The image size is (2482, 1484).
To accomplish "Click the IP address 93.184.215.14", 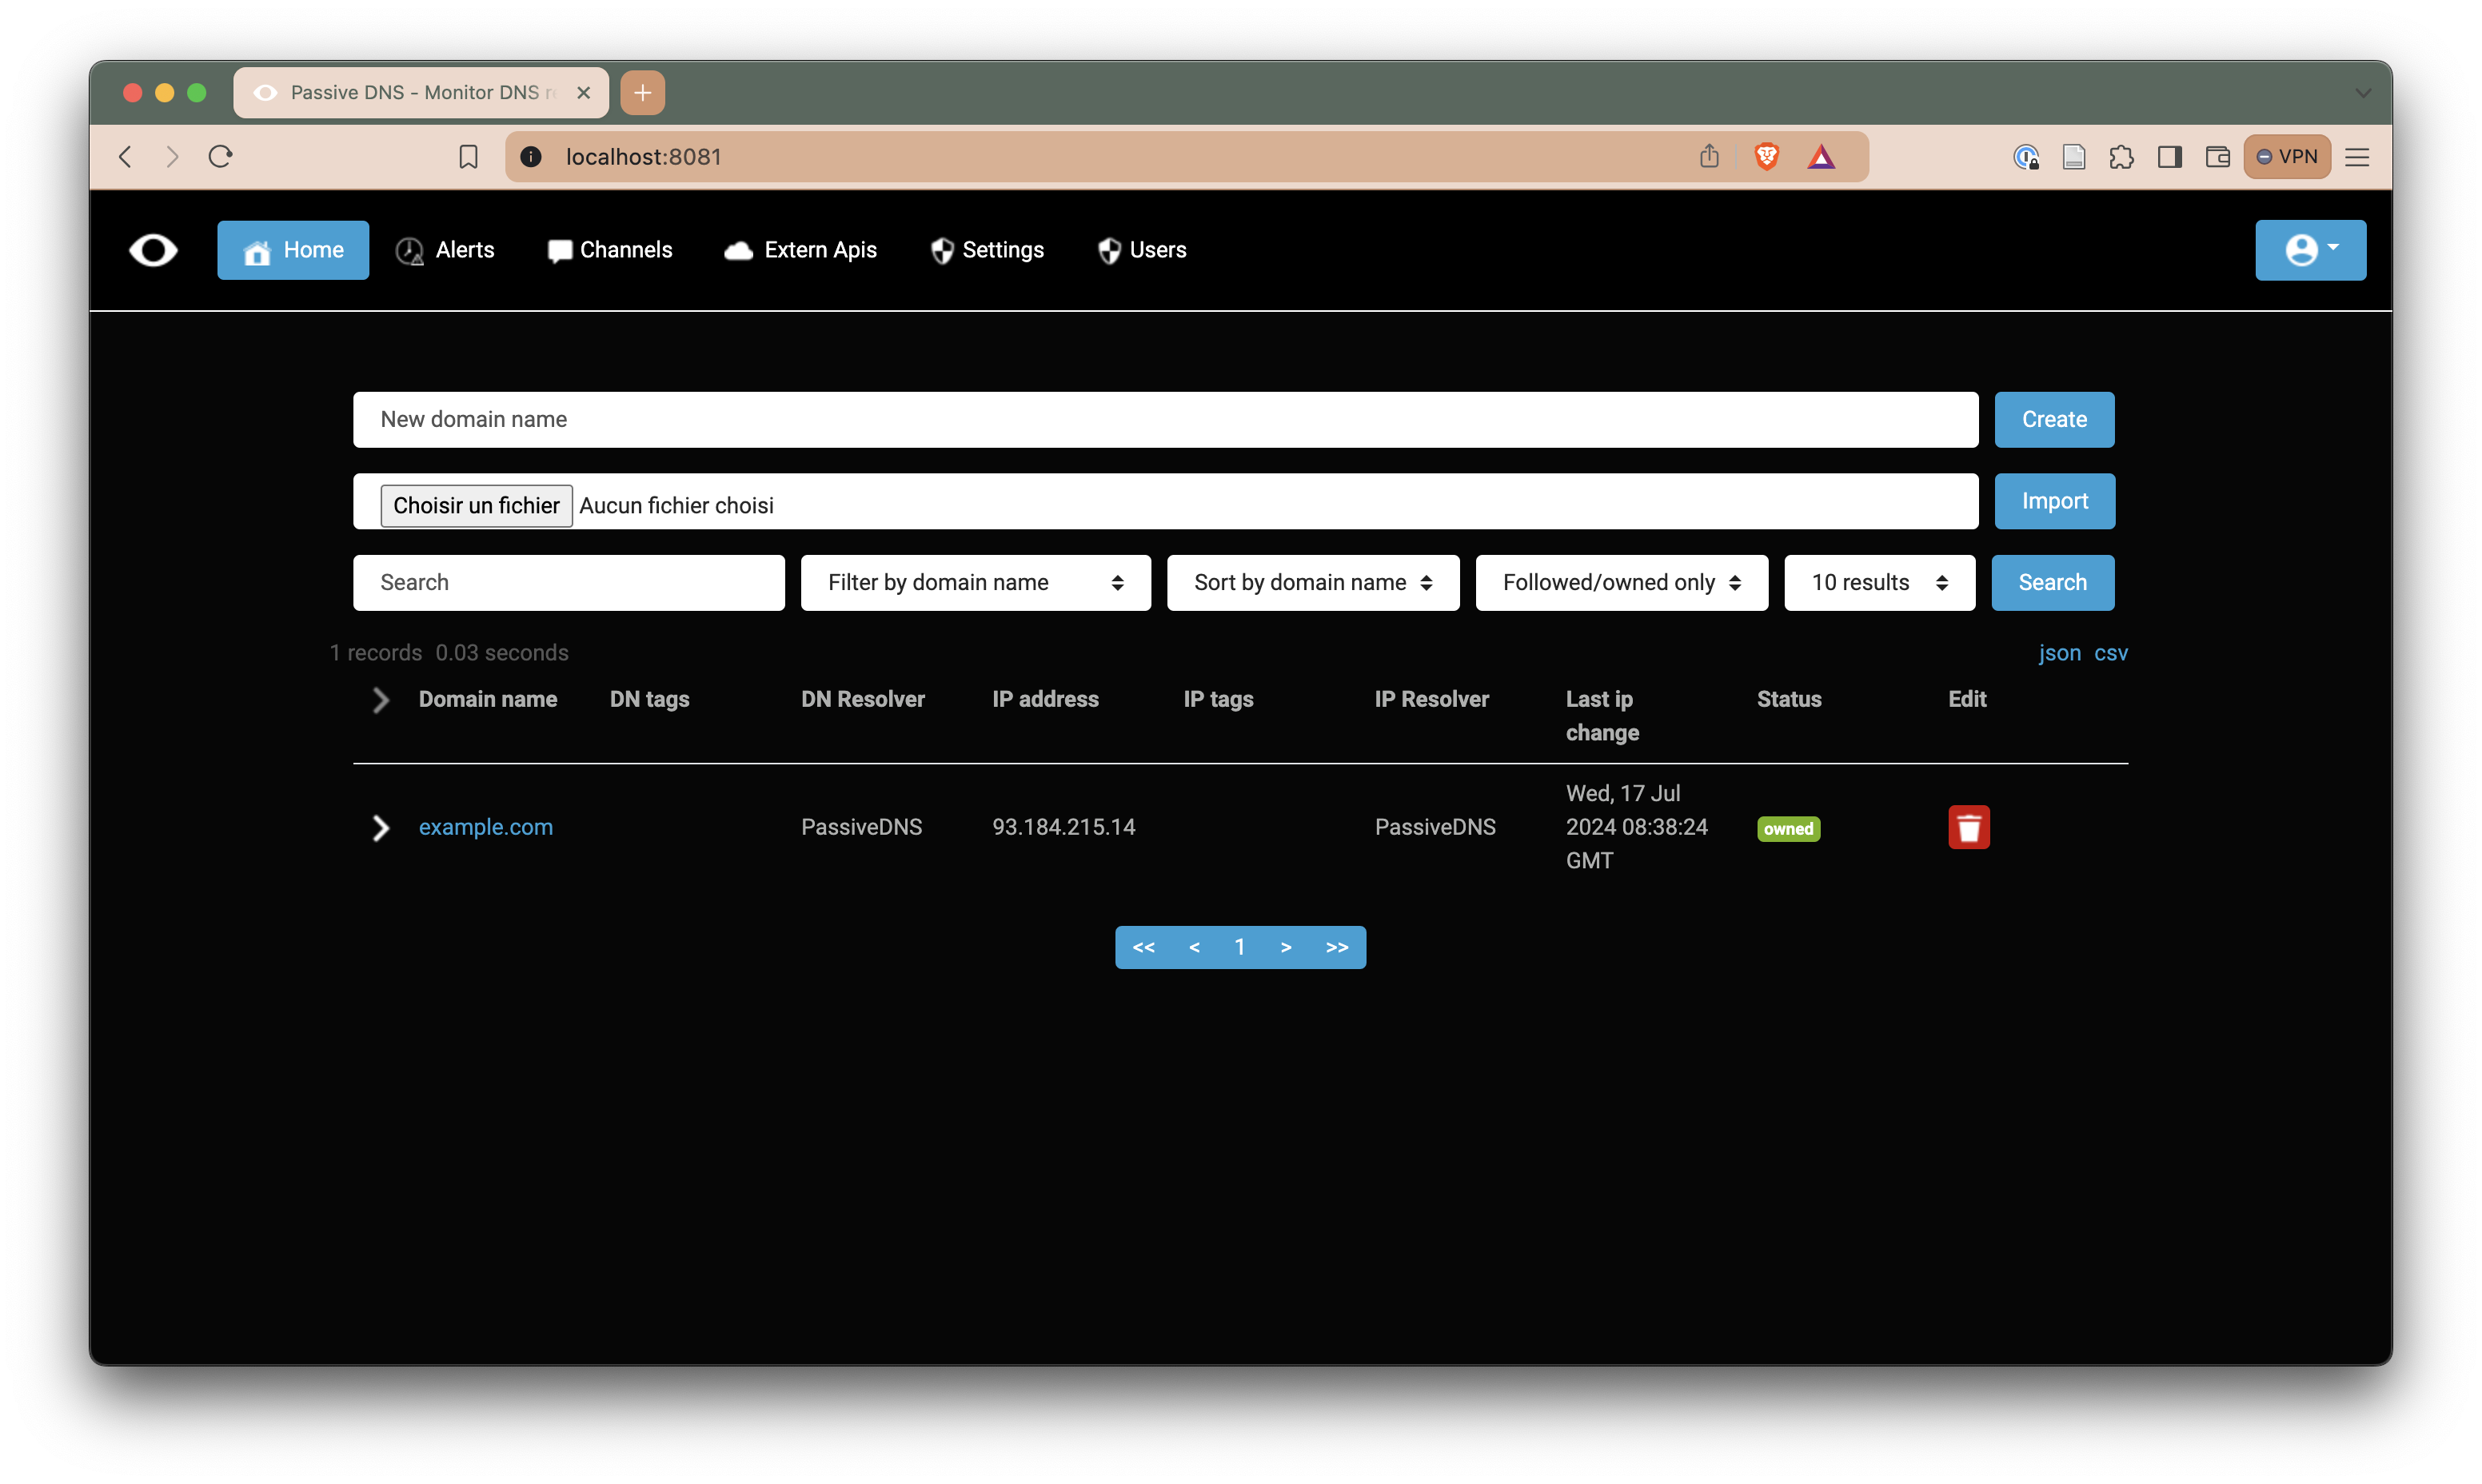I will [x=1063, y=827].
